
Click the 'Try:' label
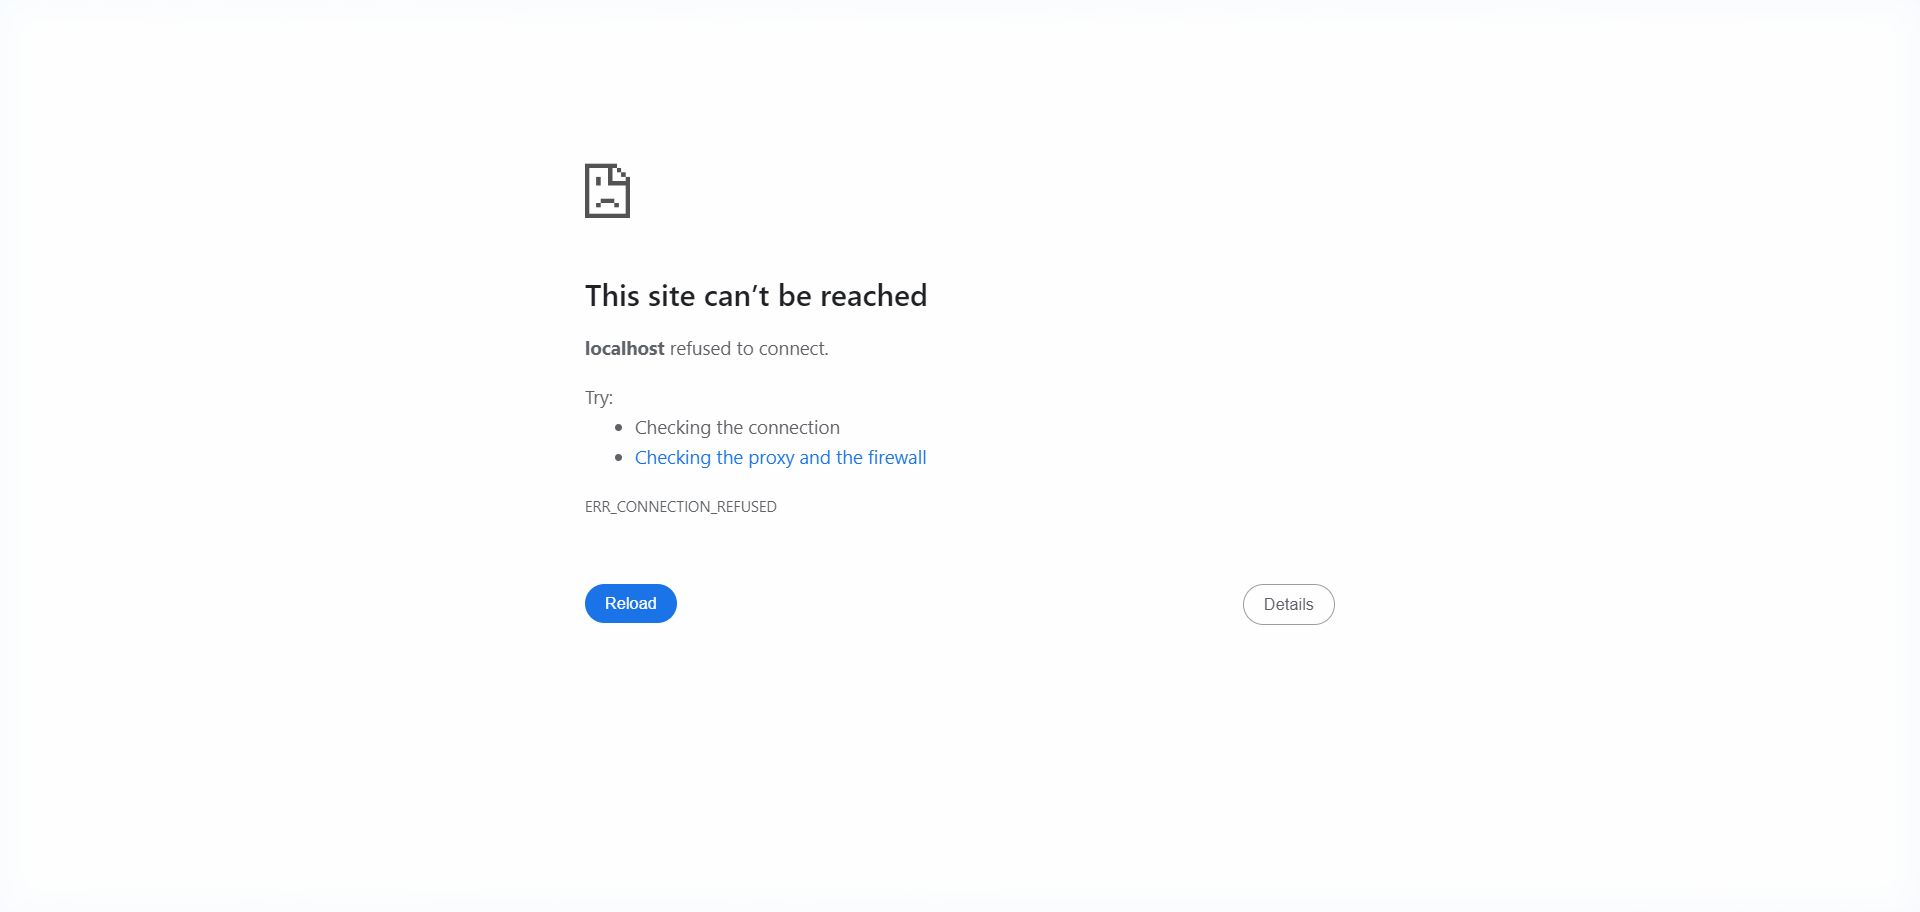(x=599, y=398)
